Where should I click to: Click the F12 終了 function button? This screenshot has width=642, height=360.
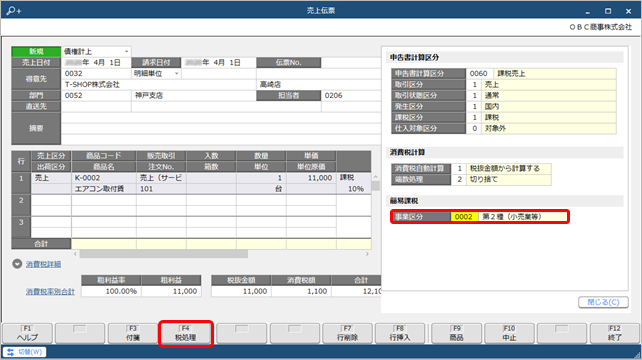(x=615, y=333)
